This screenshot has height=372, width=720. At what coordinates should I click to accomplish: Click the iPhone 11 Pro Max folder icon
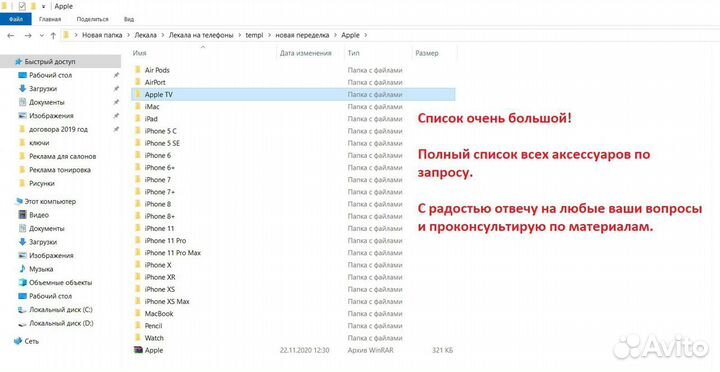coord(138,253)
